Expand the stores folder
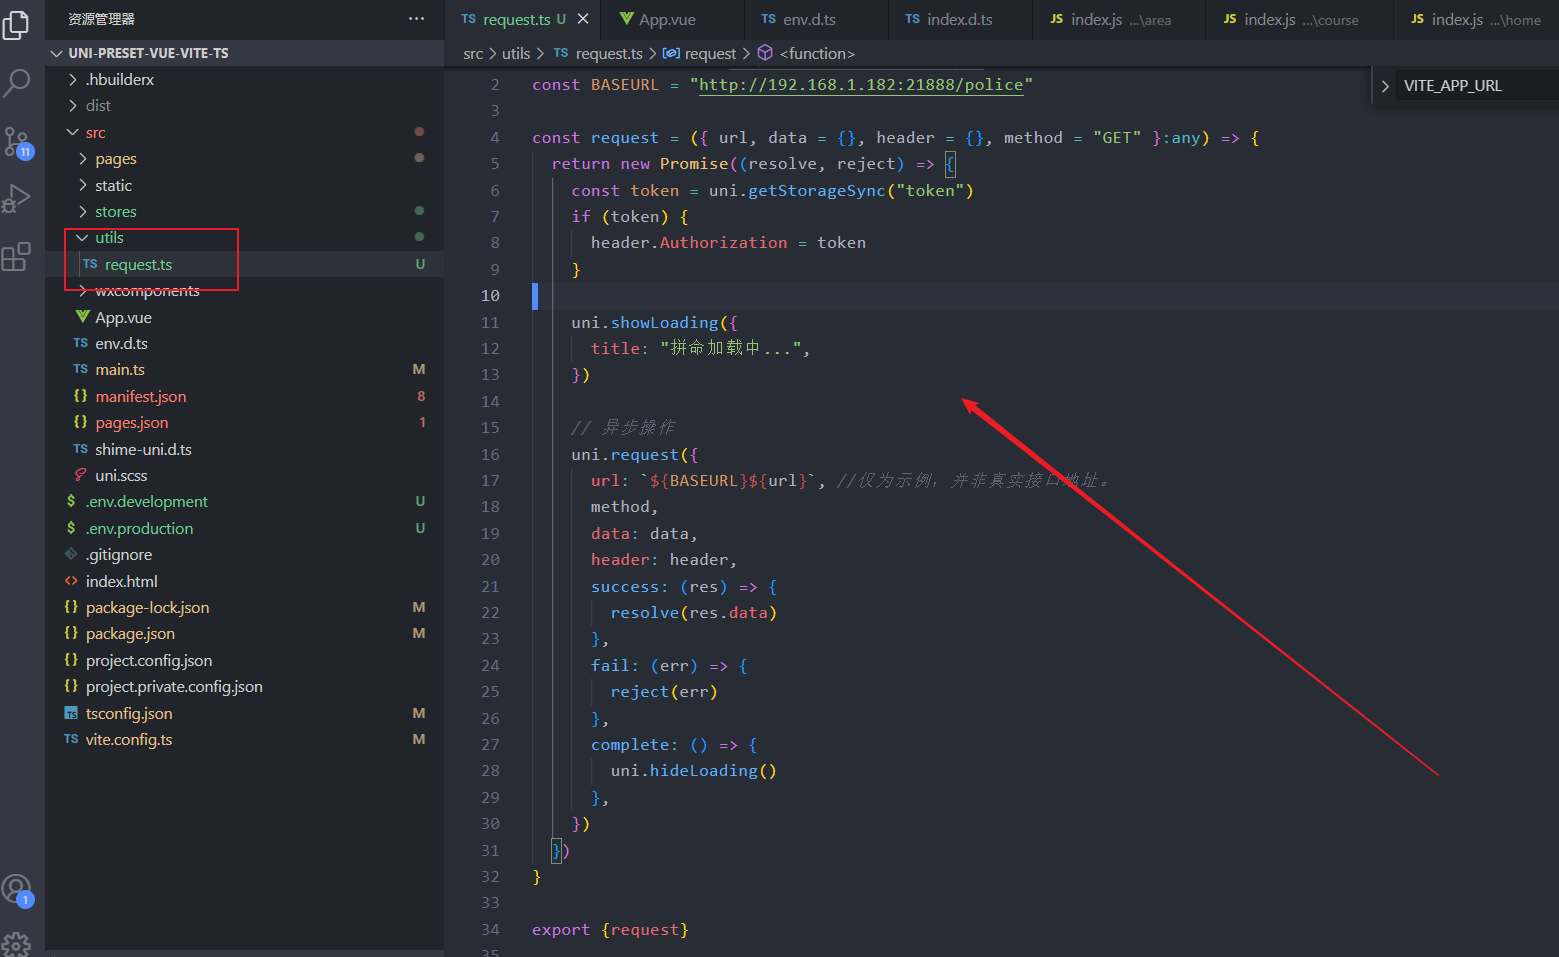This screenshot has height=957, width=1559. click(82, 211)
